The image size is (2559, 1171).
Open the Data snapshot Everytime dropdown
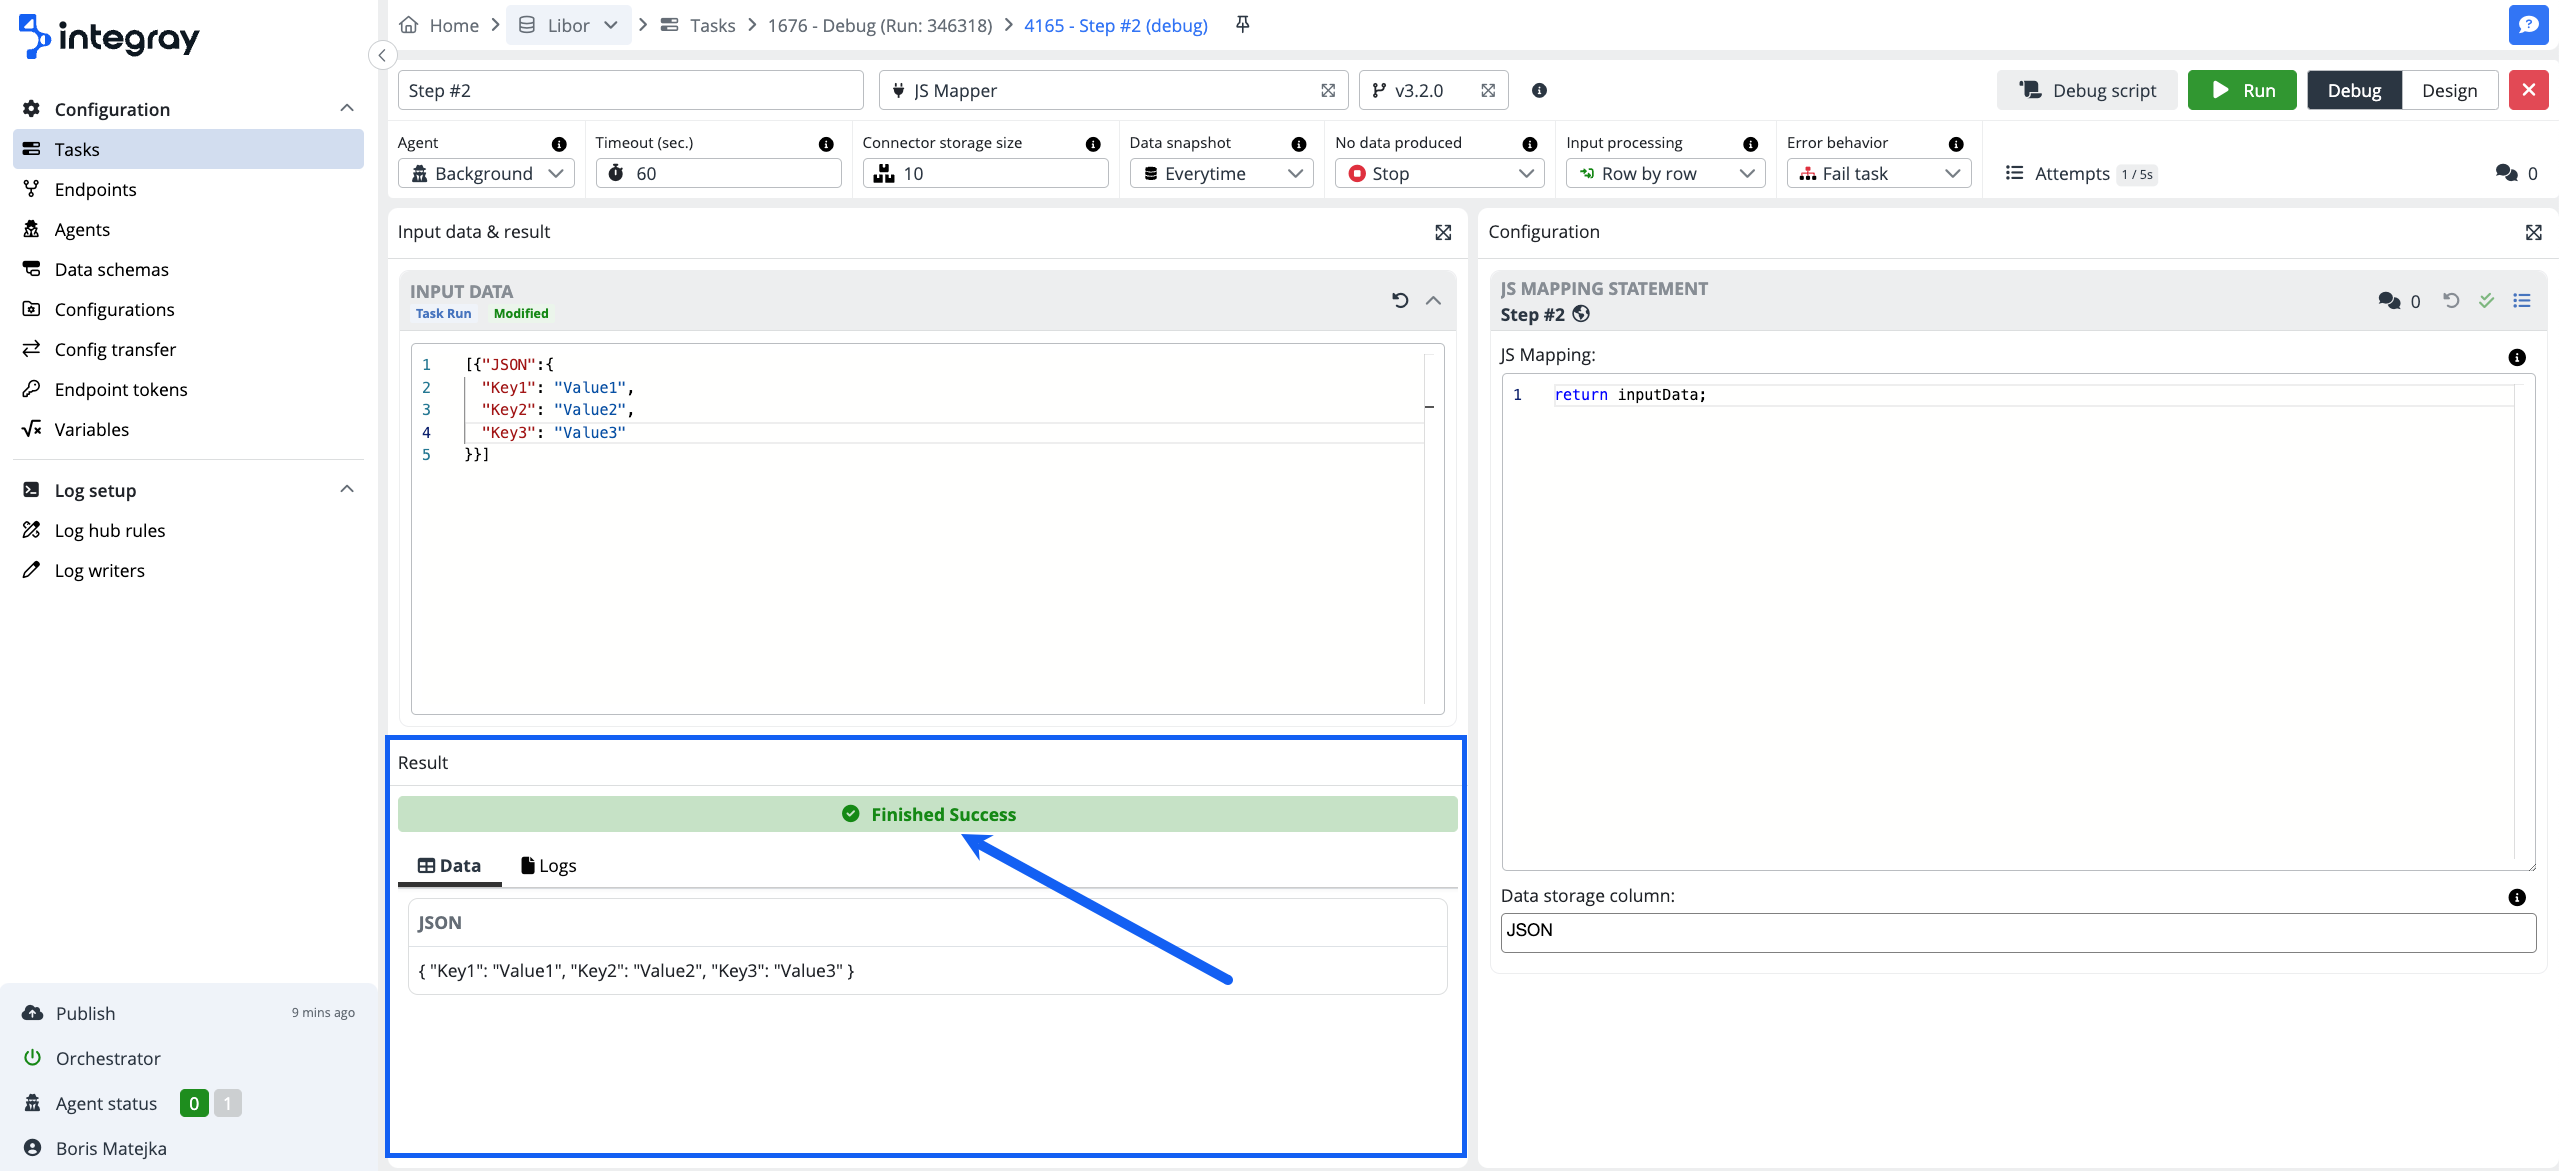pos(1221,173)
